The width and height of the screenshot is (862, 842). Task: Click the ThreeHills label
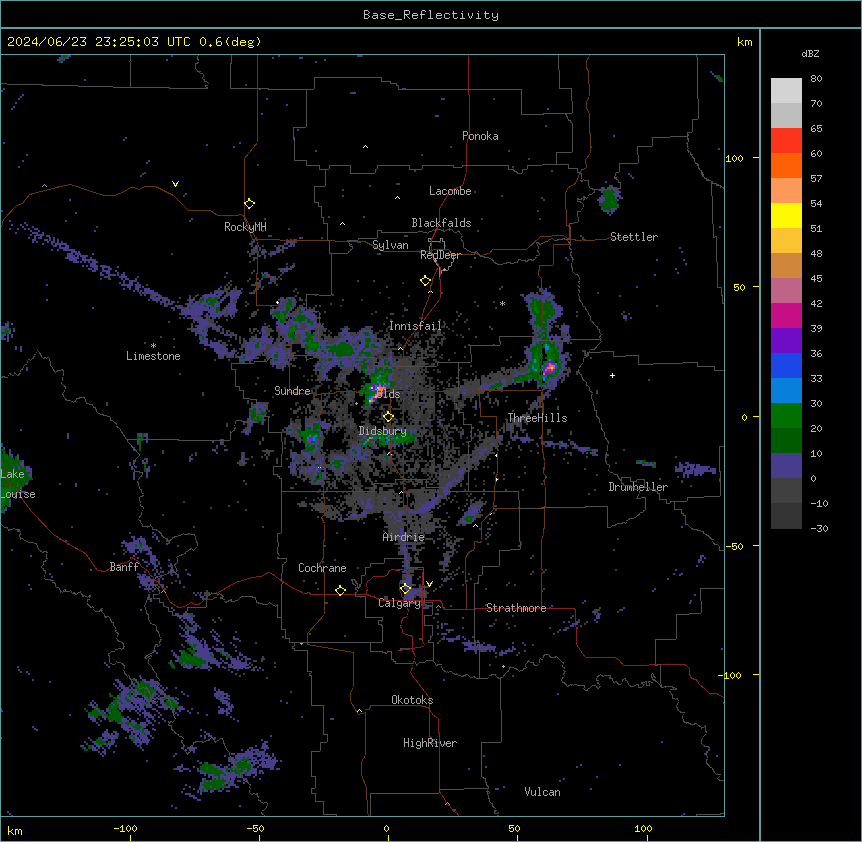pos(537,418)
